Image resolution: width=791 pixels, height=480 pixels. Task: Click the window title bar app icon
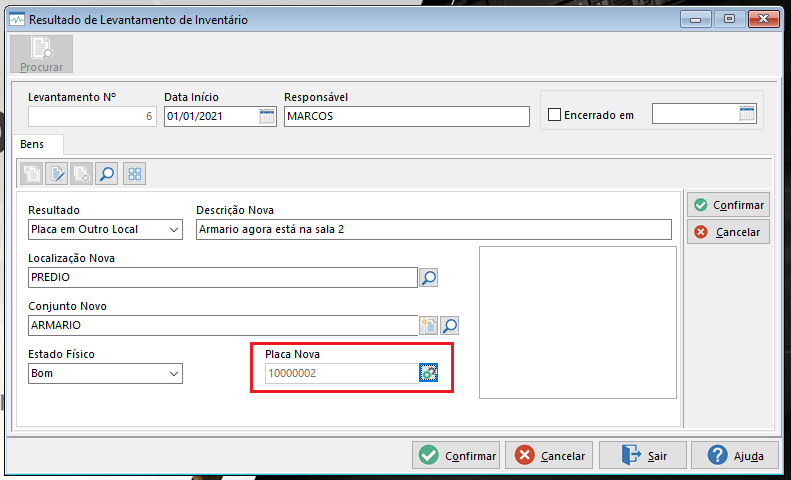(17, 20)
